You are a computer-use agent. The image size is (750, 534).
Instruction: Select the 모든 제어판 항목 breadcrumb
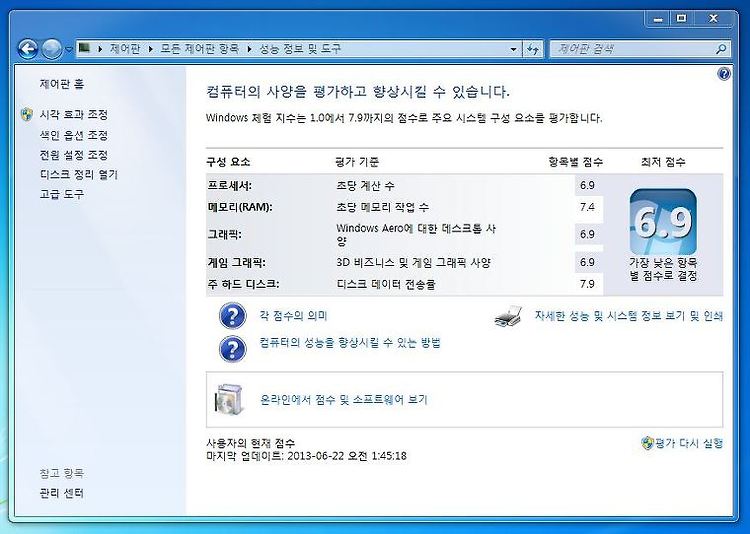pos(199,48)
